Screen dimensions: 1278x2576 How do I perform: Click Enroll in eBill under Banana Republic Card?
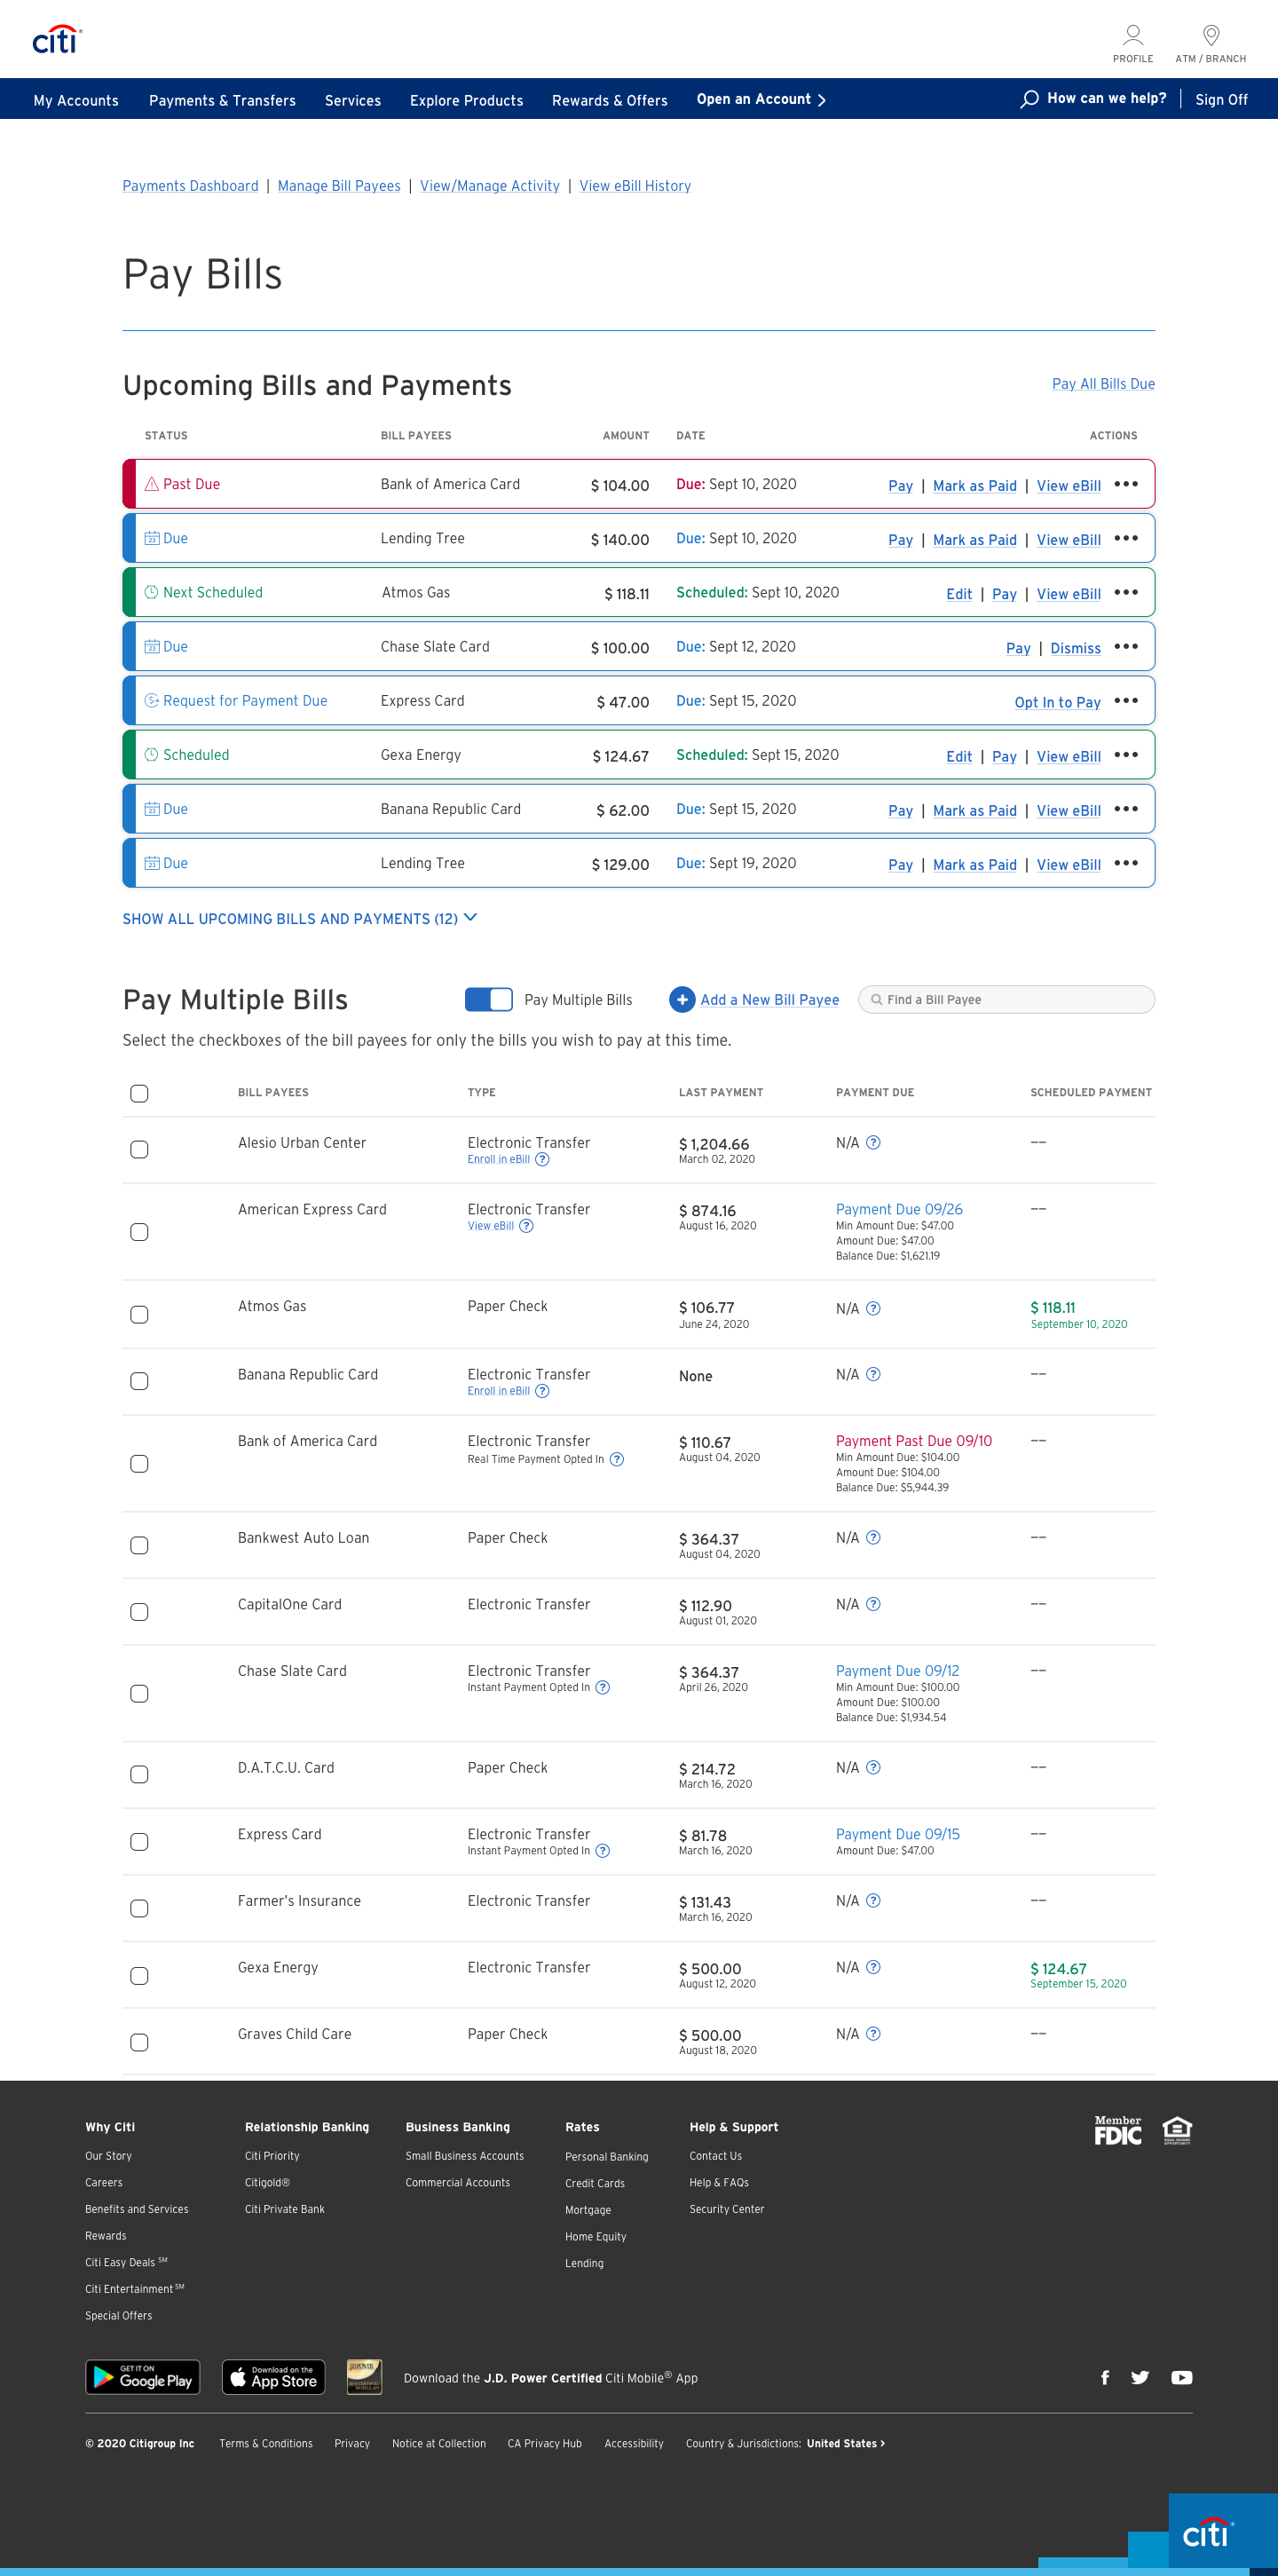pyautogui.click(x=498, y=1391)
